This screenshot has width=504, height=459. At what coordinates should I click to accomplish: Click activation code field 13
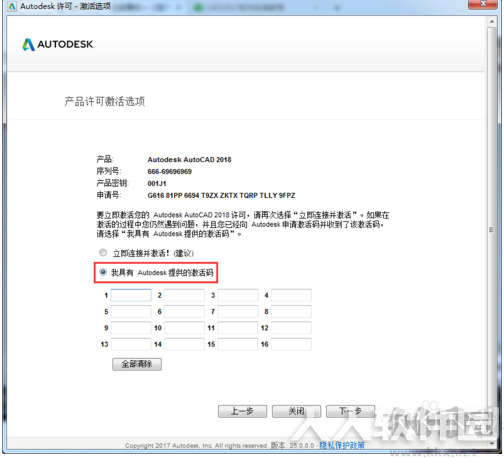pyautogui.click(x=131, y=344)
